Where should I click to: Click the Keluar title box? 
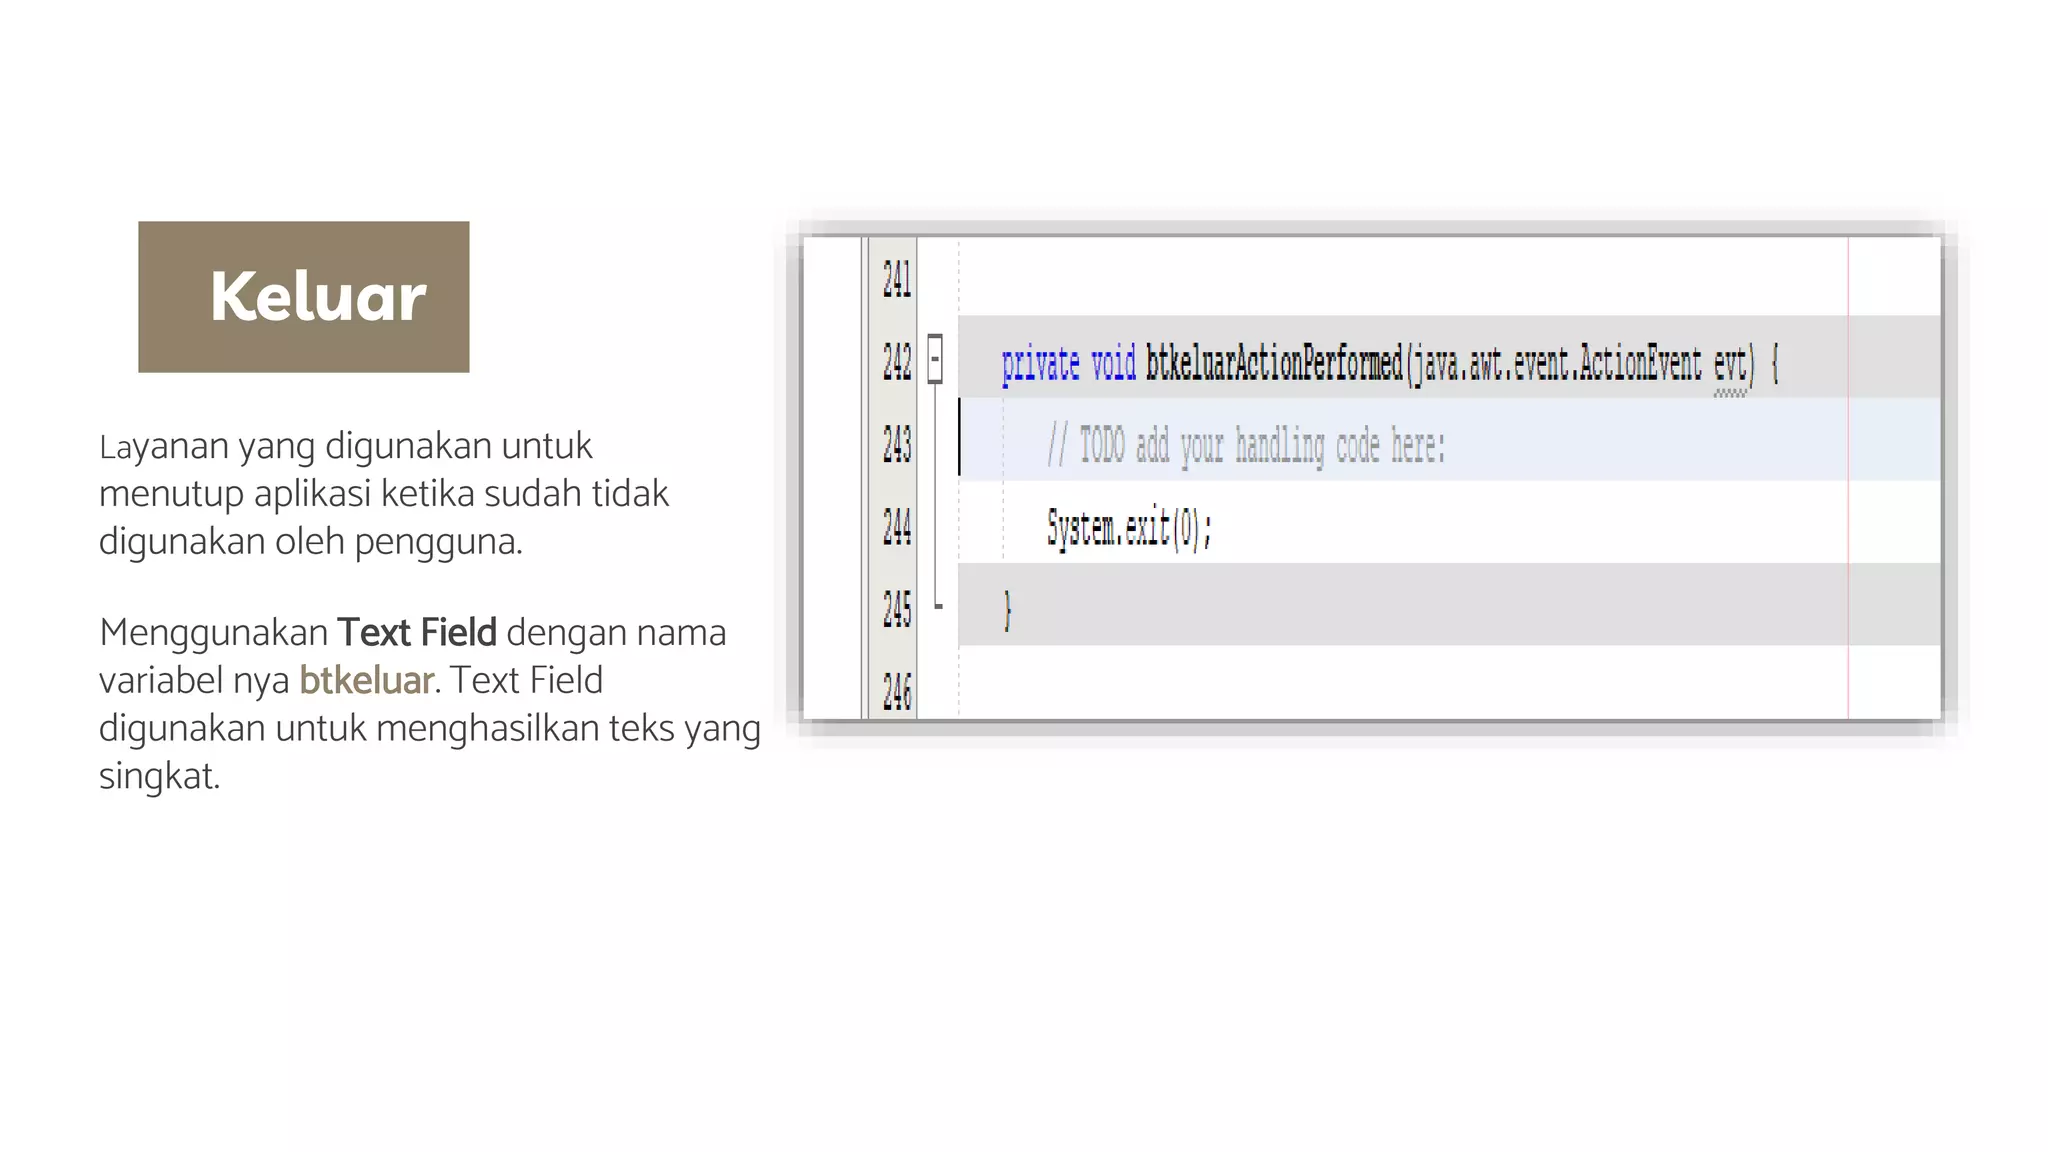pos(303,297)
